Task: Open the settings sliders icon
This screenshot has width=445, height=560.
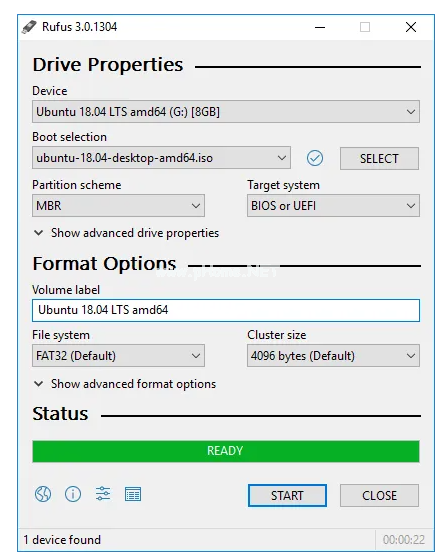Action: 103,494
